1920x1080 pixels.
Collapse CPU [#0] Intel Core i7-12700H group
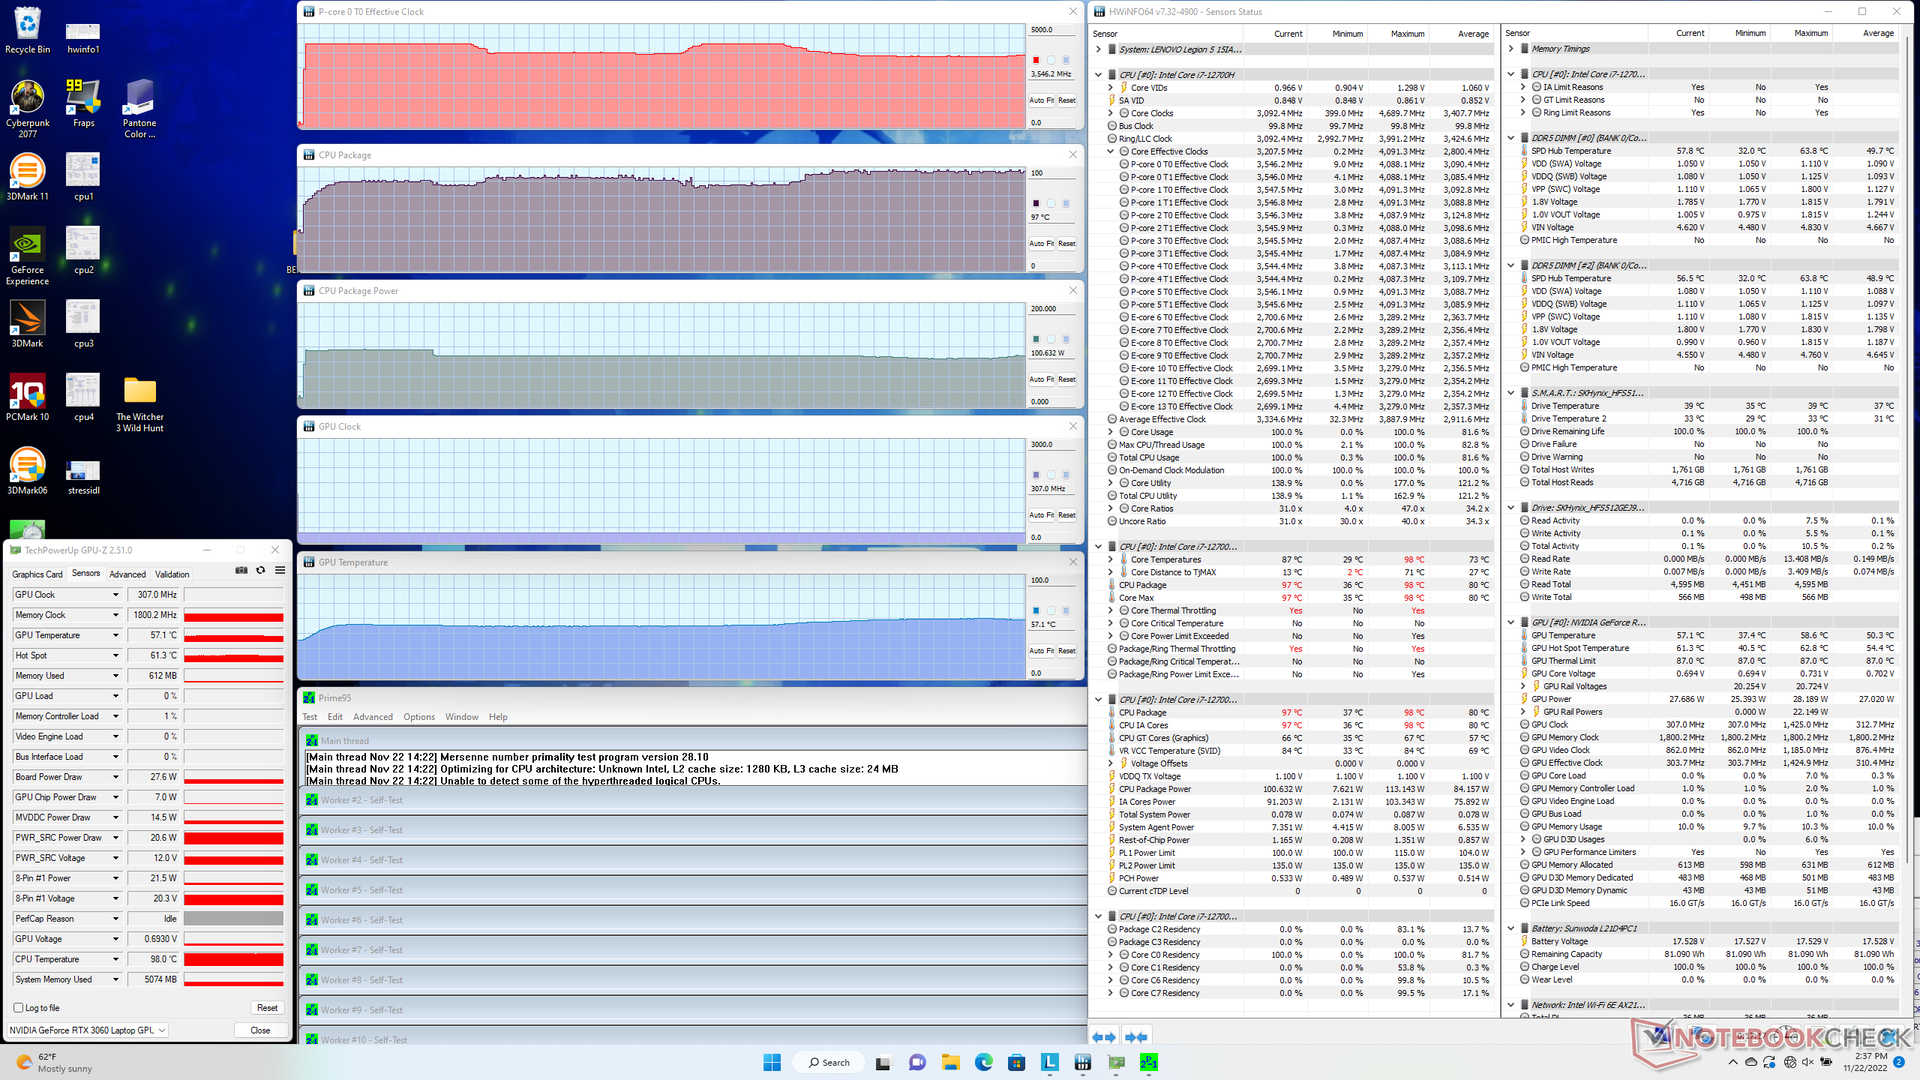1099,75
